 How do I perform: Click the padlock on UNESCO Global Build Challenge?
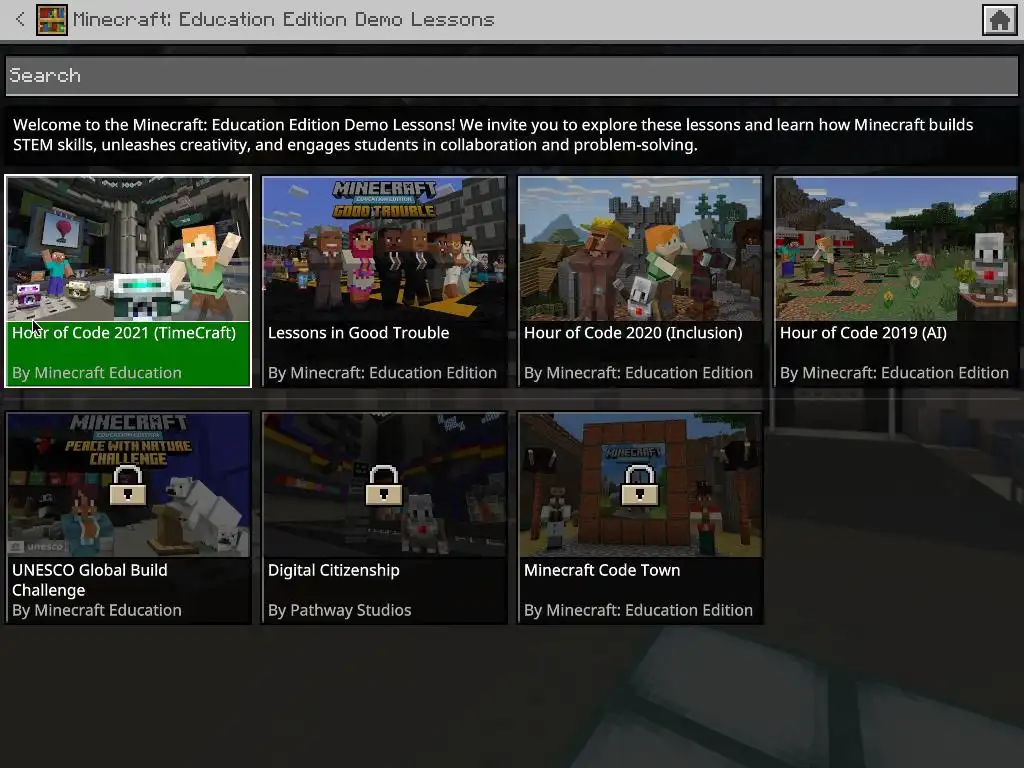[128, 485]
